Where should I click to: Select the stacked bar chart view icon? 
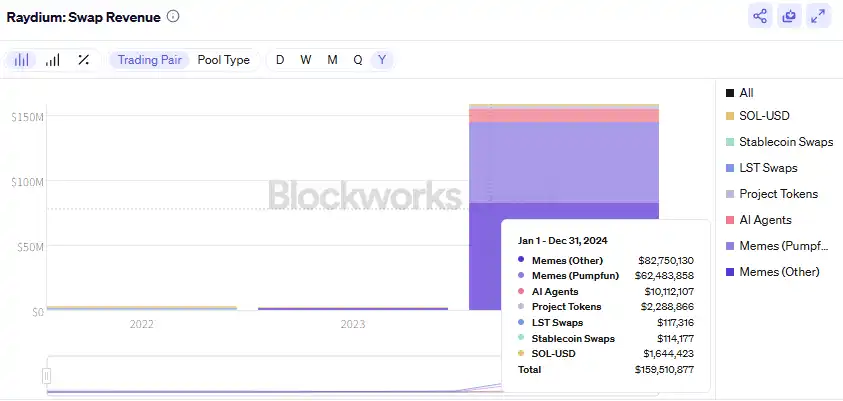(21, 60)
